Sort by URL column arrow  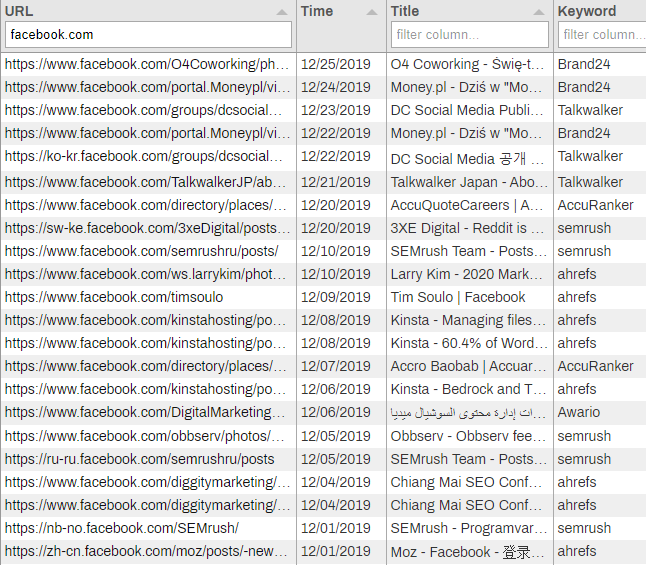coord(282,12)
